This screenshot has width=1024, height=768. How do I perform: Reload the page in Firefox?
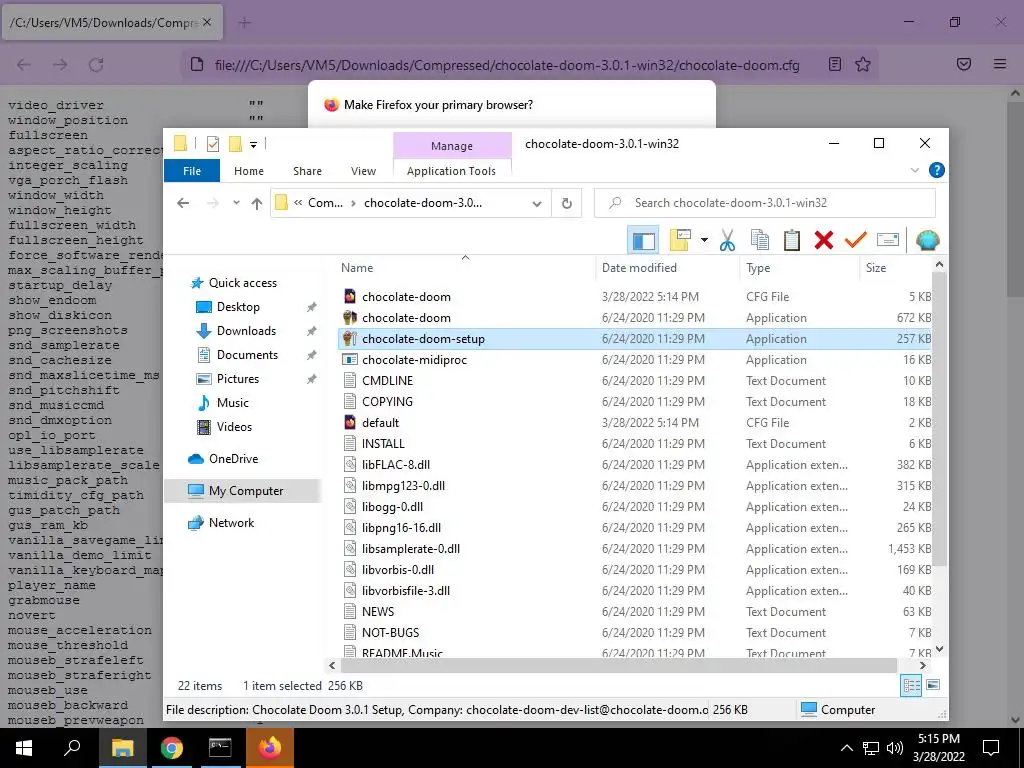pyautogui.click(x=97, y=65)
